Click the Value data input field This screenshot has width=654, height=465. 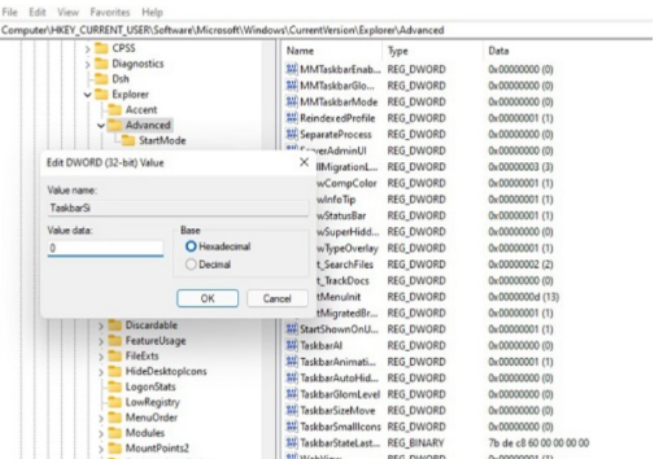click(x=105, y=248)
